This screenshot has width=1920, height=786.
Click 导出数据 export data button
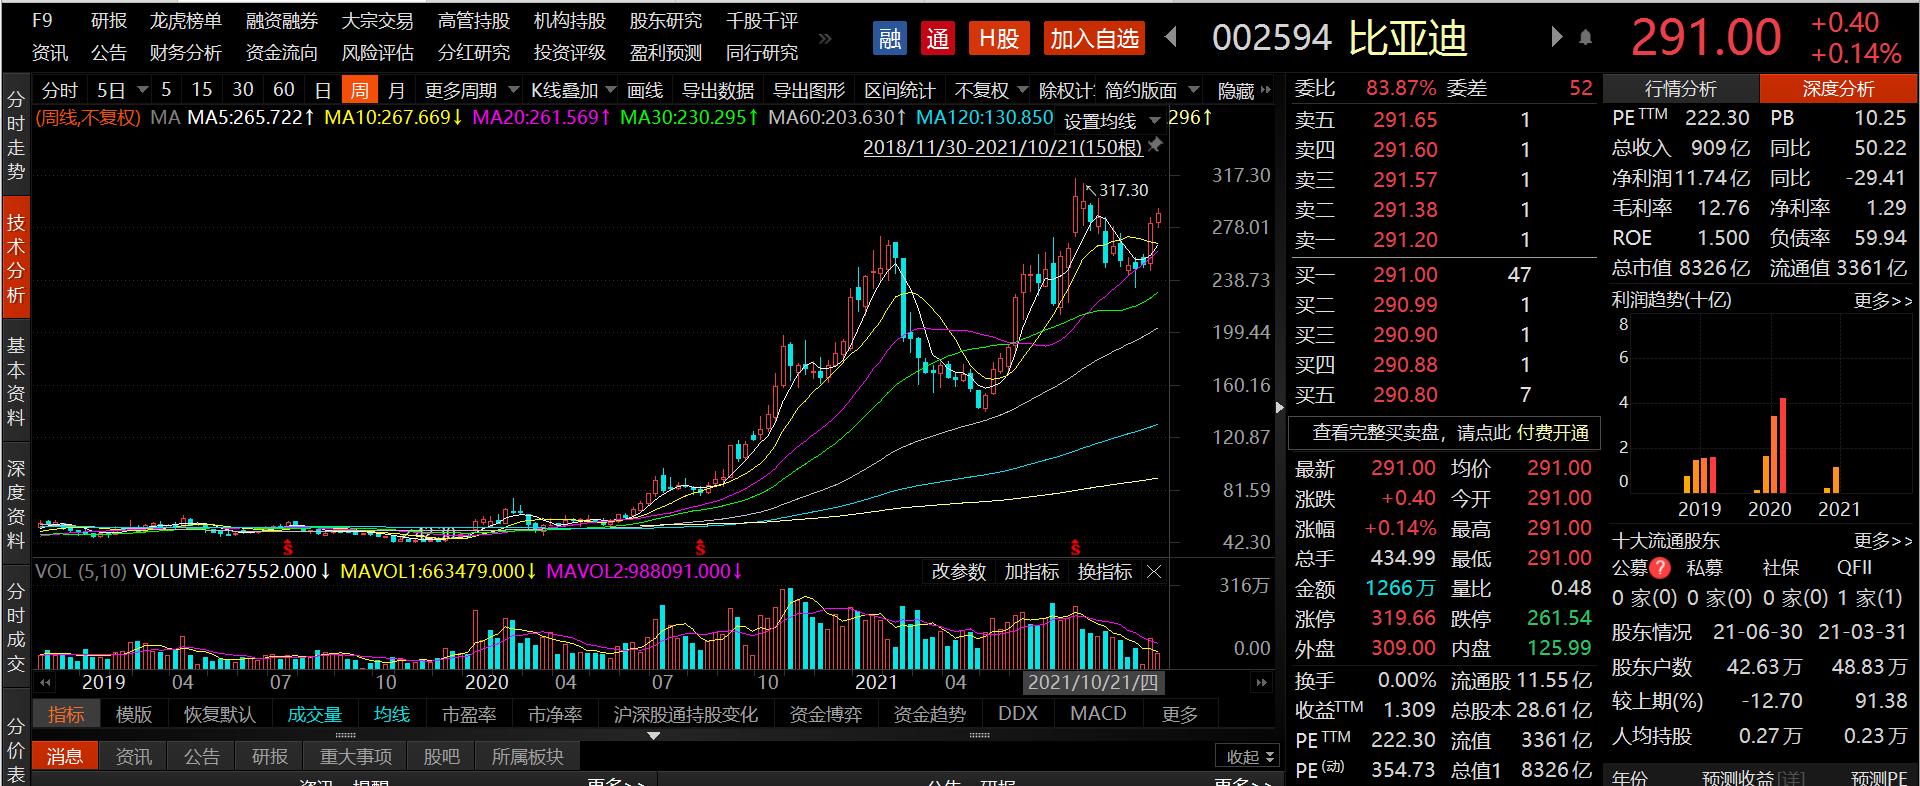[717, 90]
